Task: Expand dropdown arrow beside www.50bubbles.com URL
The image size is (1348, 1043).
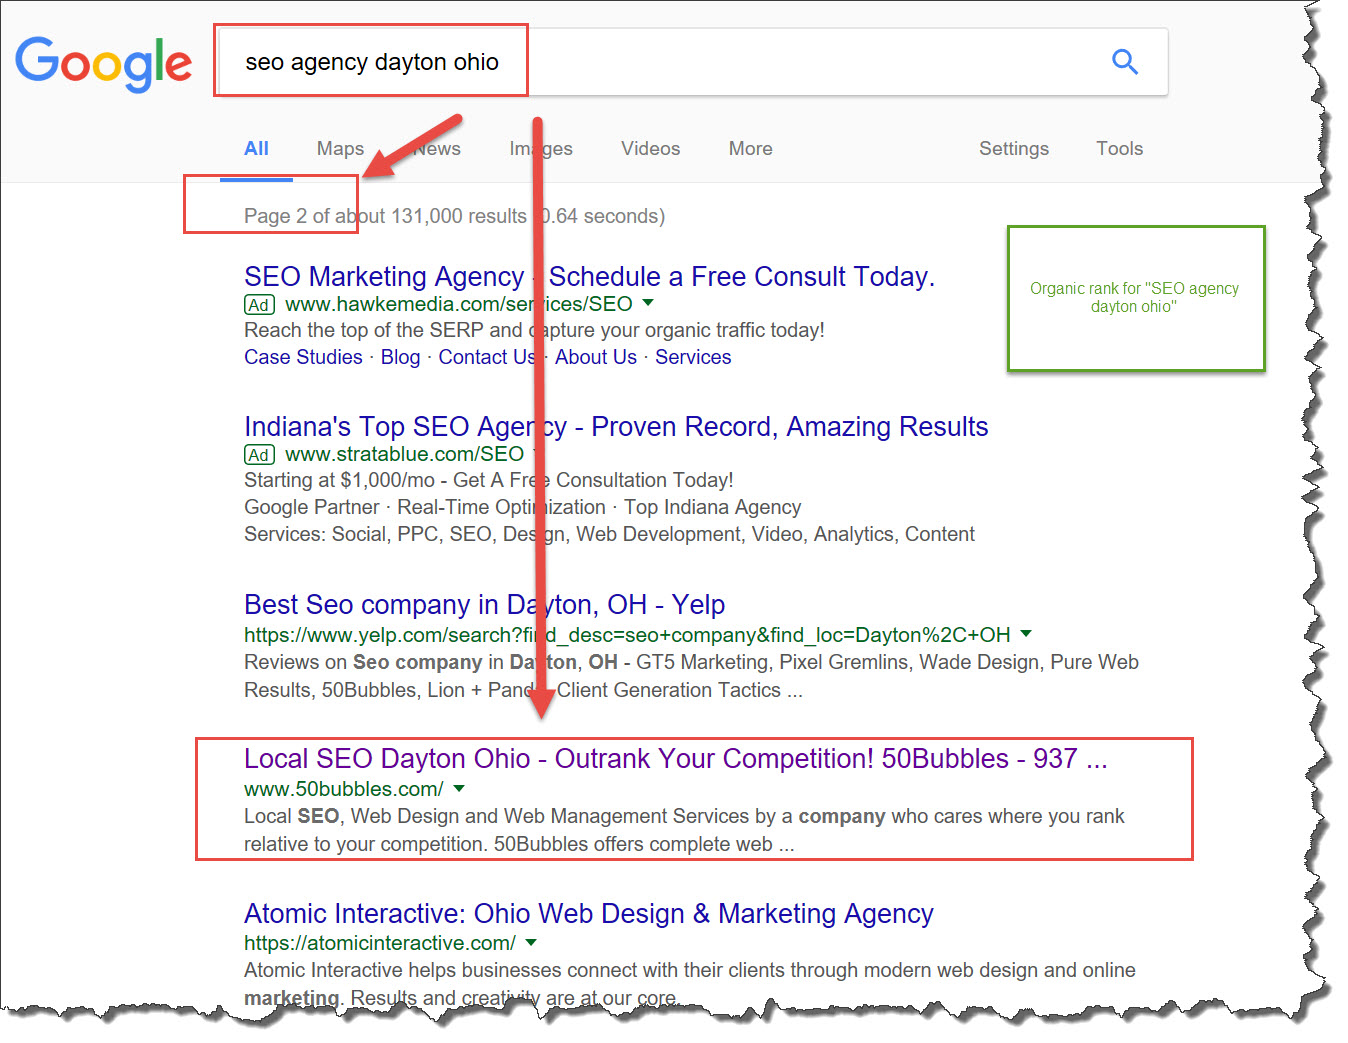Action: pyautogui.click(x=459, y=788)
